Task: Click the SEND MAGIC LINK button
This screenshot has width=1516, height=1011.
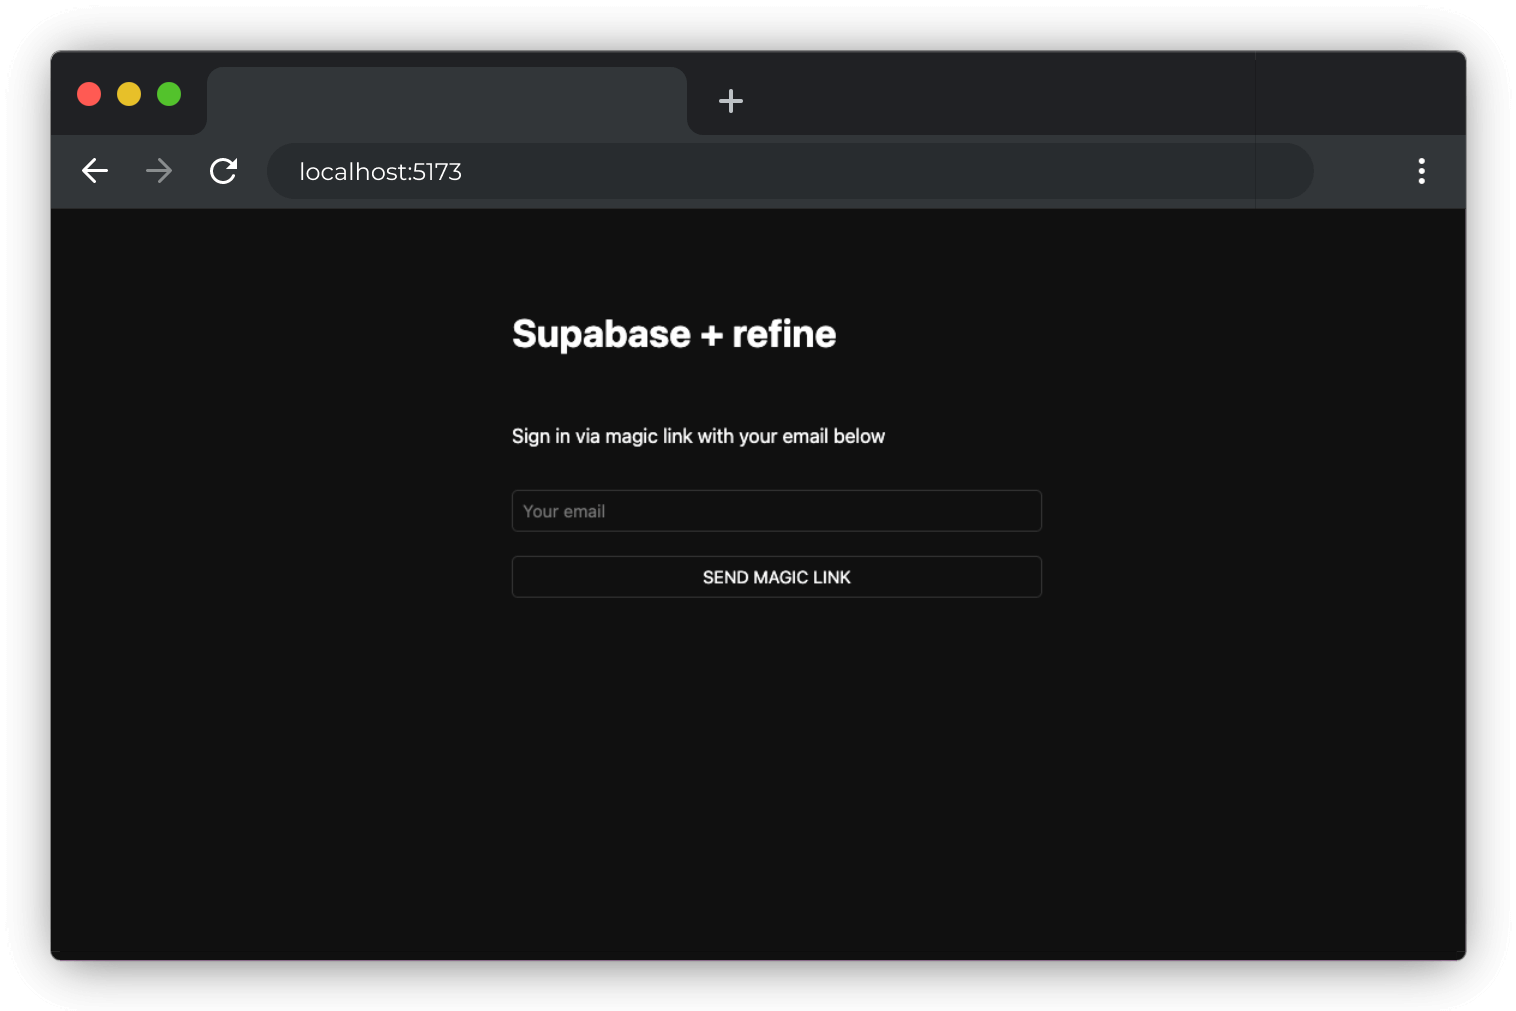Action: click(x=776, y=577)
